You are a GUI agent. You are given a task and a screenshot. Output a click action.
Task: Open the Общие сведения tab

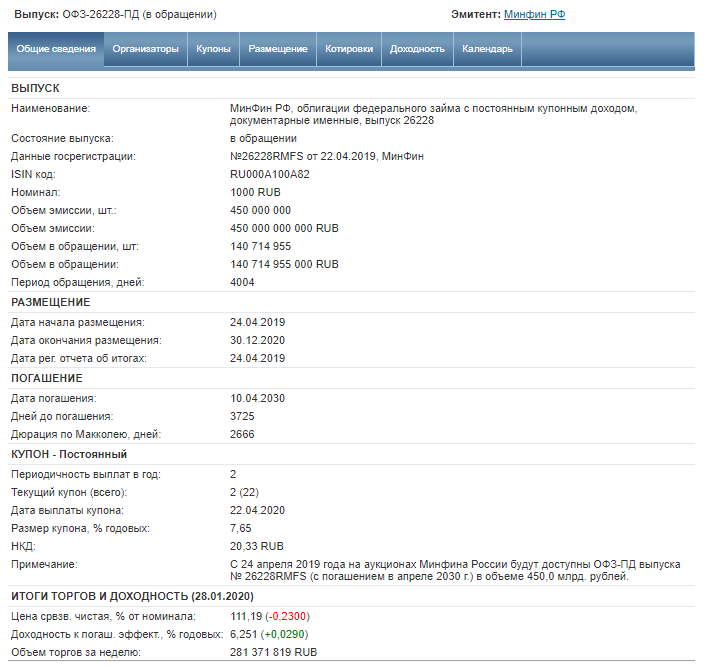pos(56,49)
